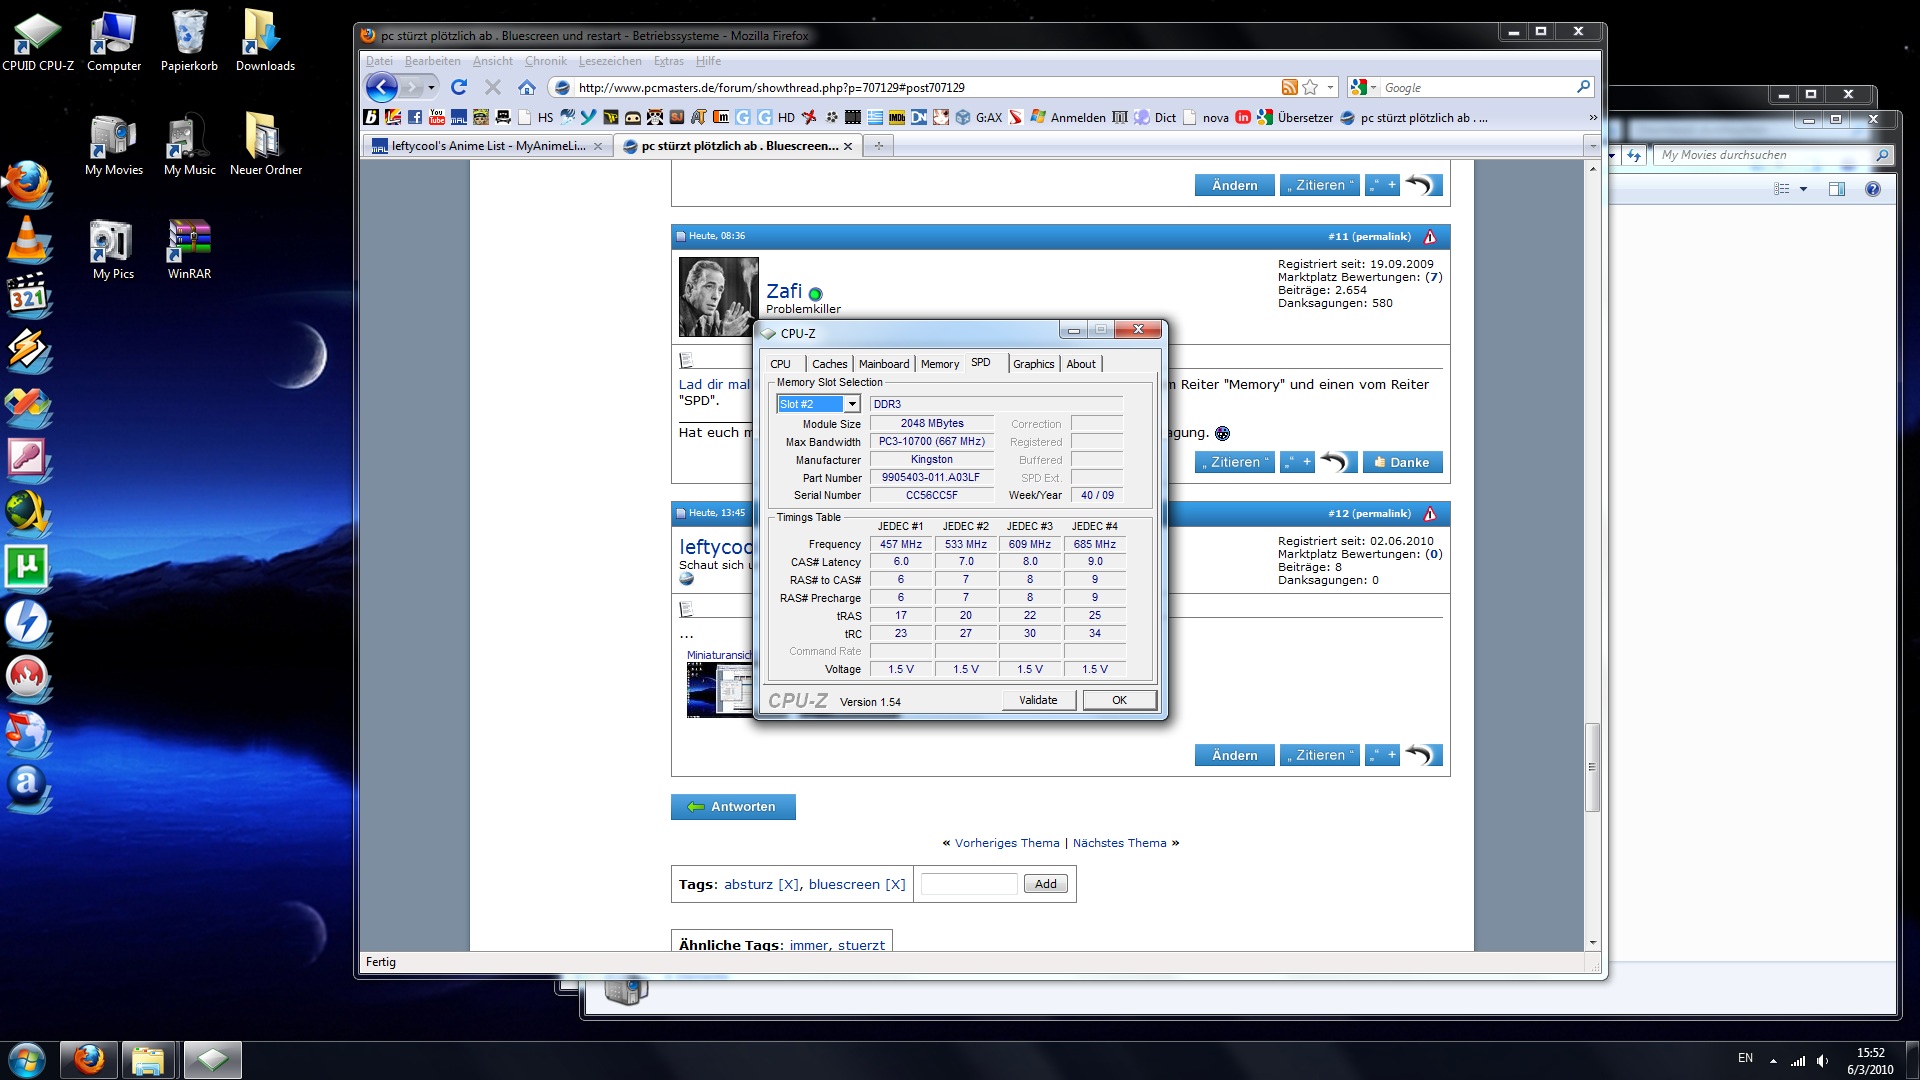Go back with the Firefox back arrow
The image size is (1920, 1080).
[381, 87]
